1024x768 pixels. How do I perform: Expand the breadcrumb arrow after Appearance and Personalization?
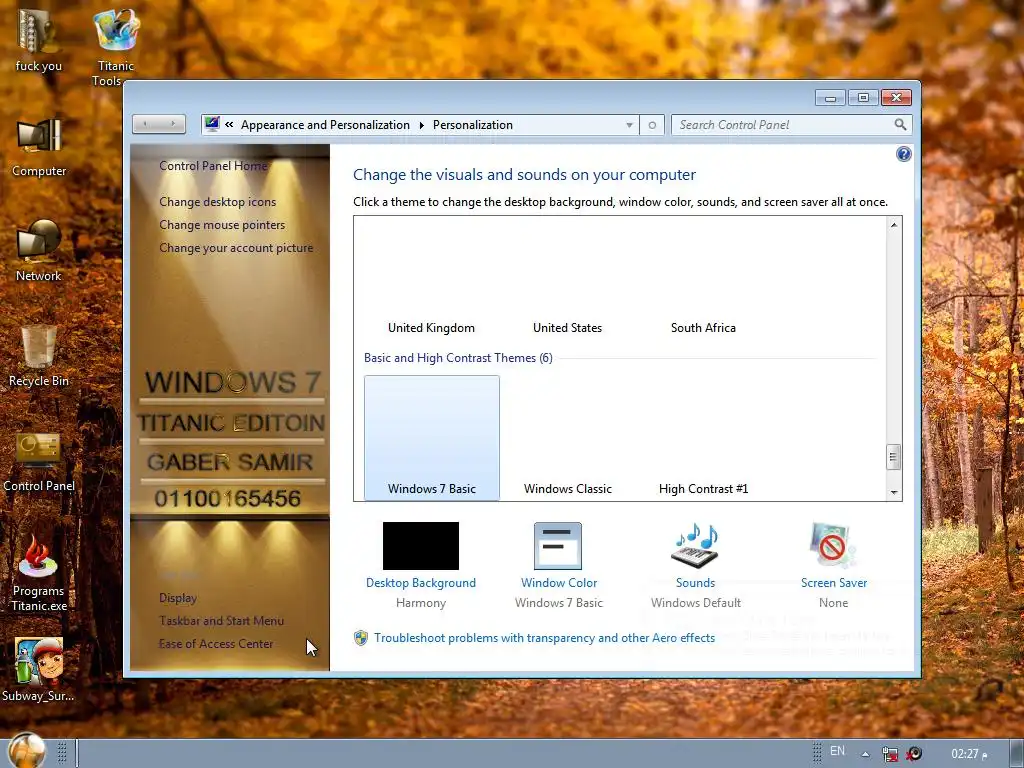[x=421, y=125]
